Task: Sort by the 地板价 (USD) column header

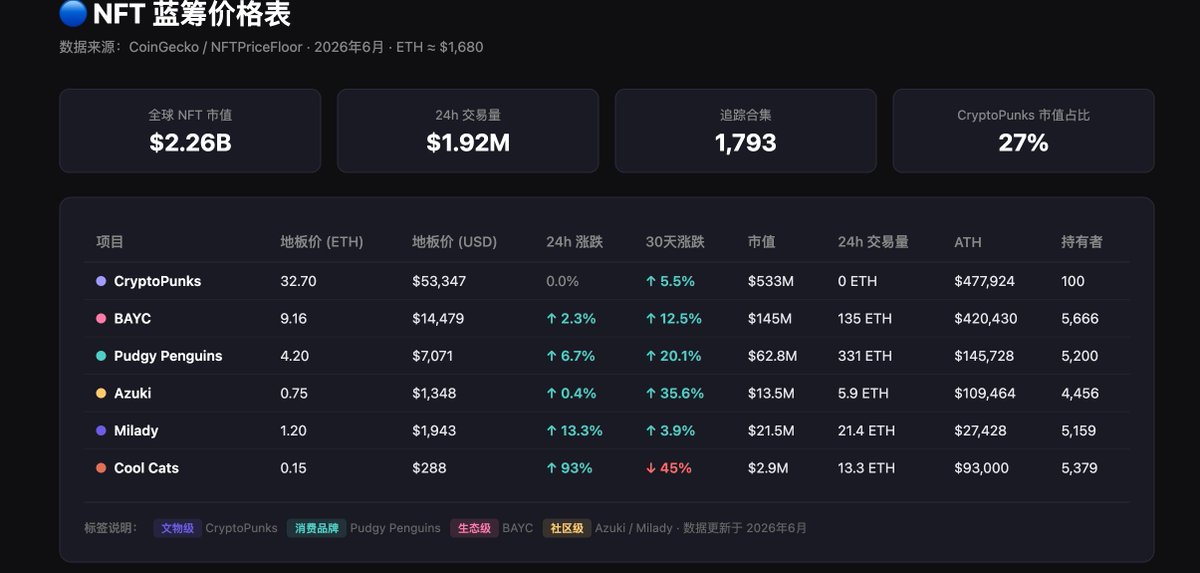Action: [x=455, y=242]
